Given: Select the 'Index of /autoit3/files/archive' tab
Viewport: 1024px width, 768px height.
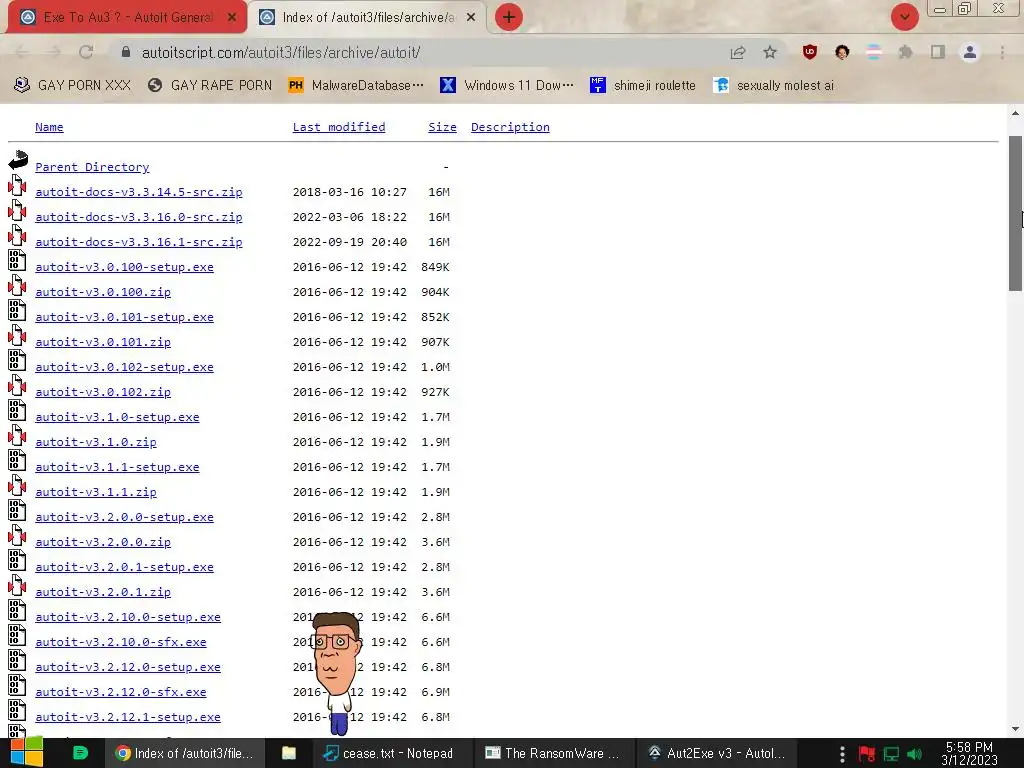Looking at the screenshot, I should point(368,18).
